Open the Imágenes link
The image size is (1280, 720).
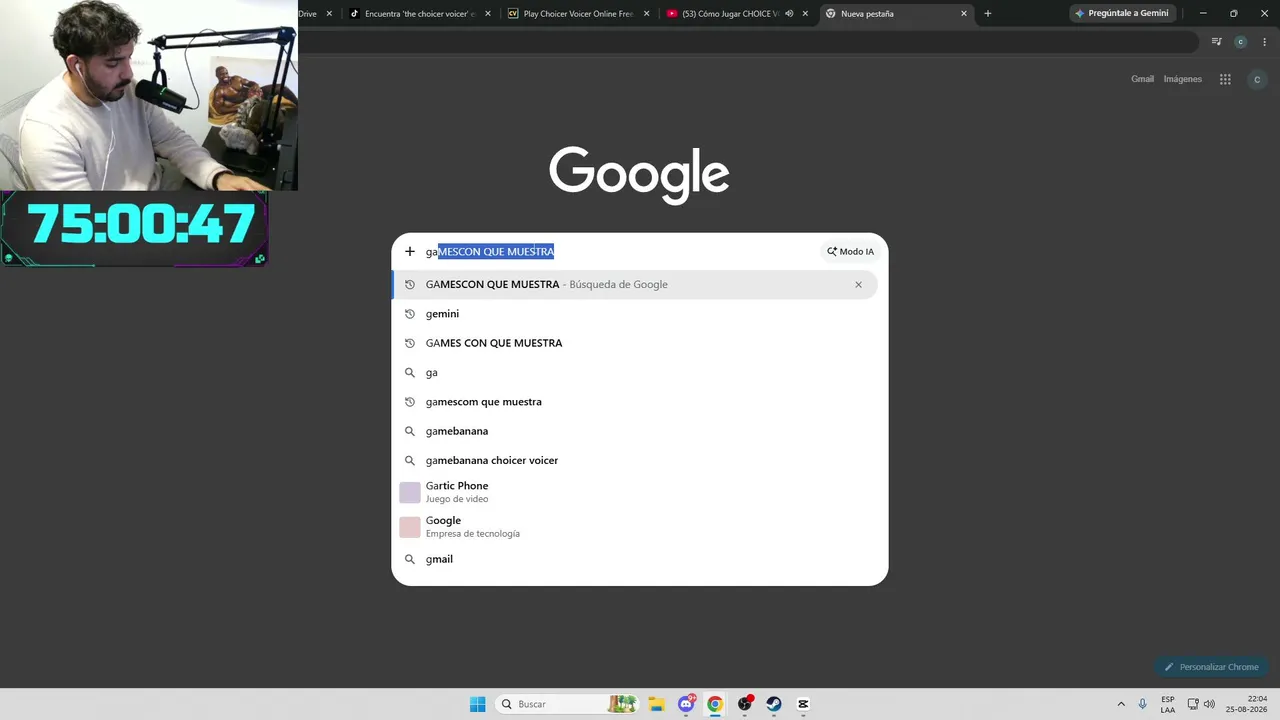click(x=1183, y=79)
